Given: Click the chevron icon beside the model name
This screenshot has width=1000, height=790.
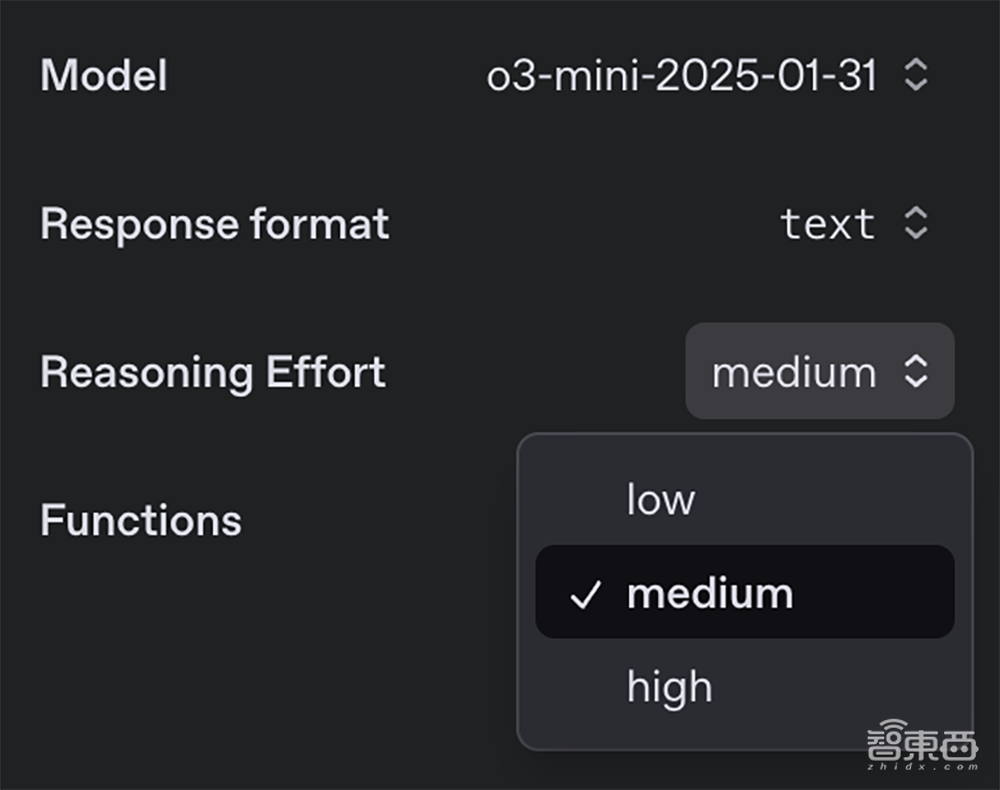Looking at the screenshot, I should click(x=916, y=76).
